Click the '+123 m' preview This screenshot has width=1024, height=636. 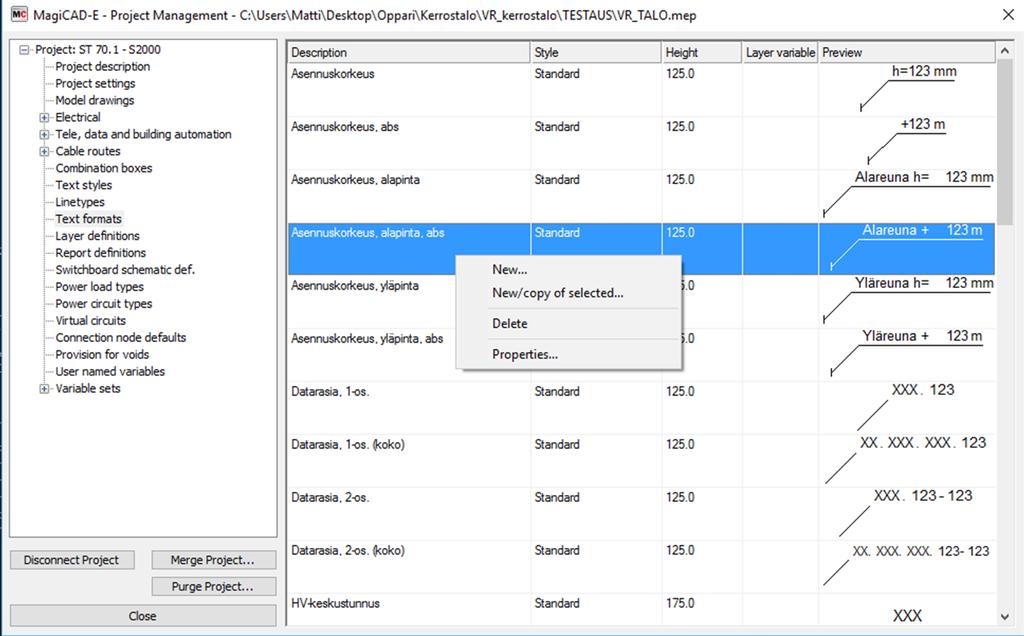pos(906,141)
